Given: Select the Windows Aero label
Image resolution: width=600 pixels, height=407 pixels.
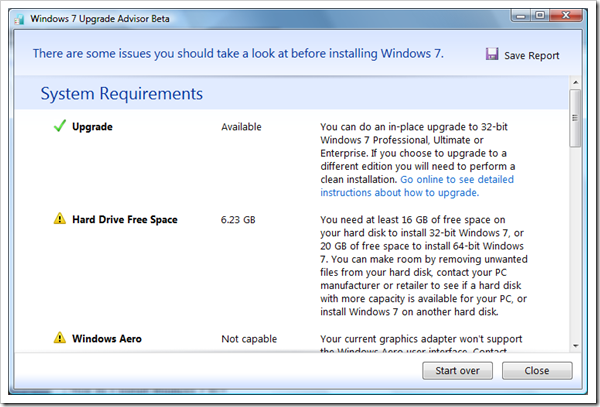Looking at the screenshot, I should [x=107, y=339].
